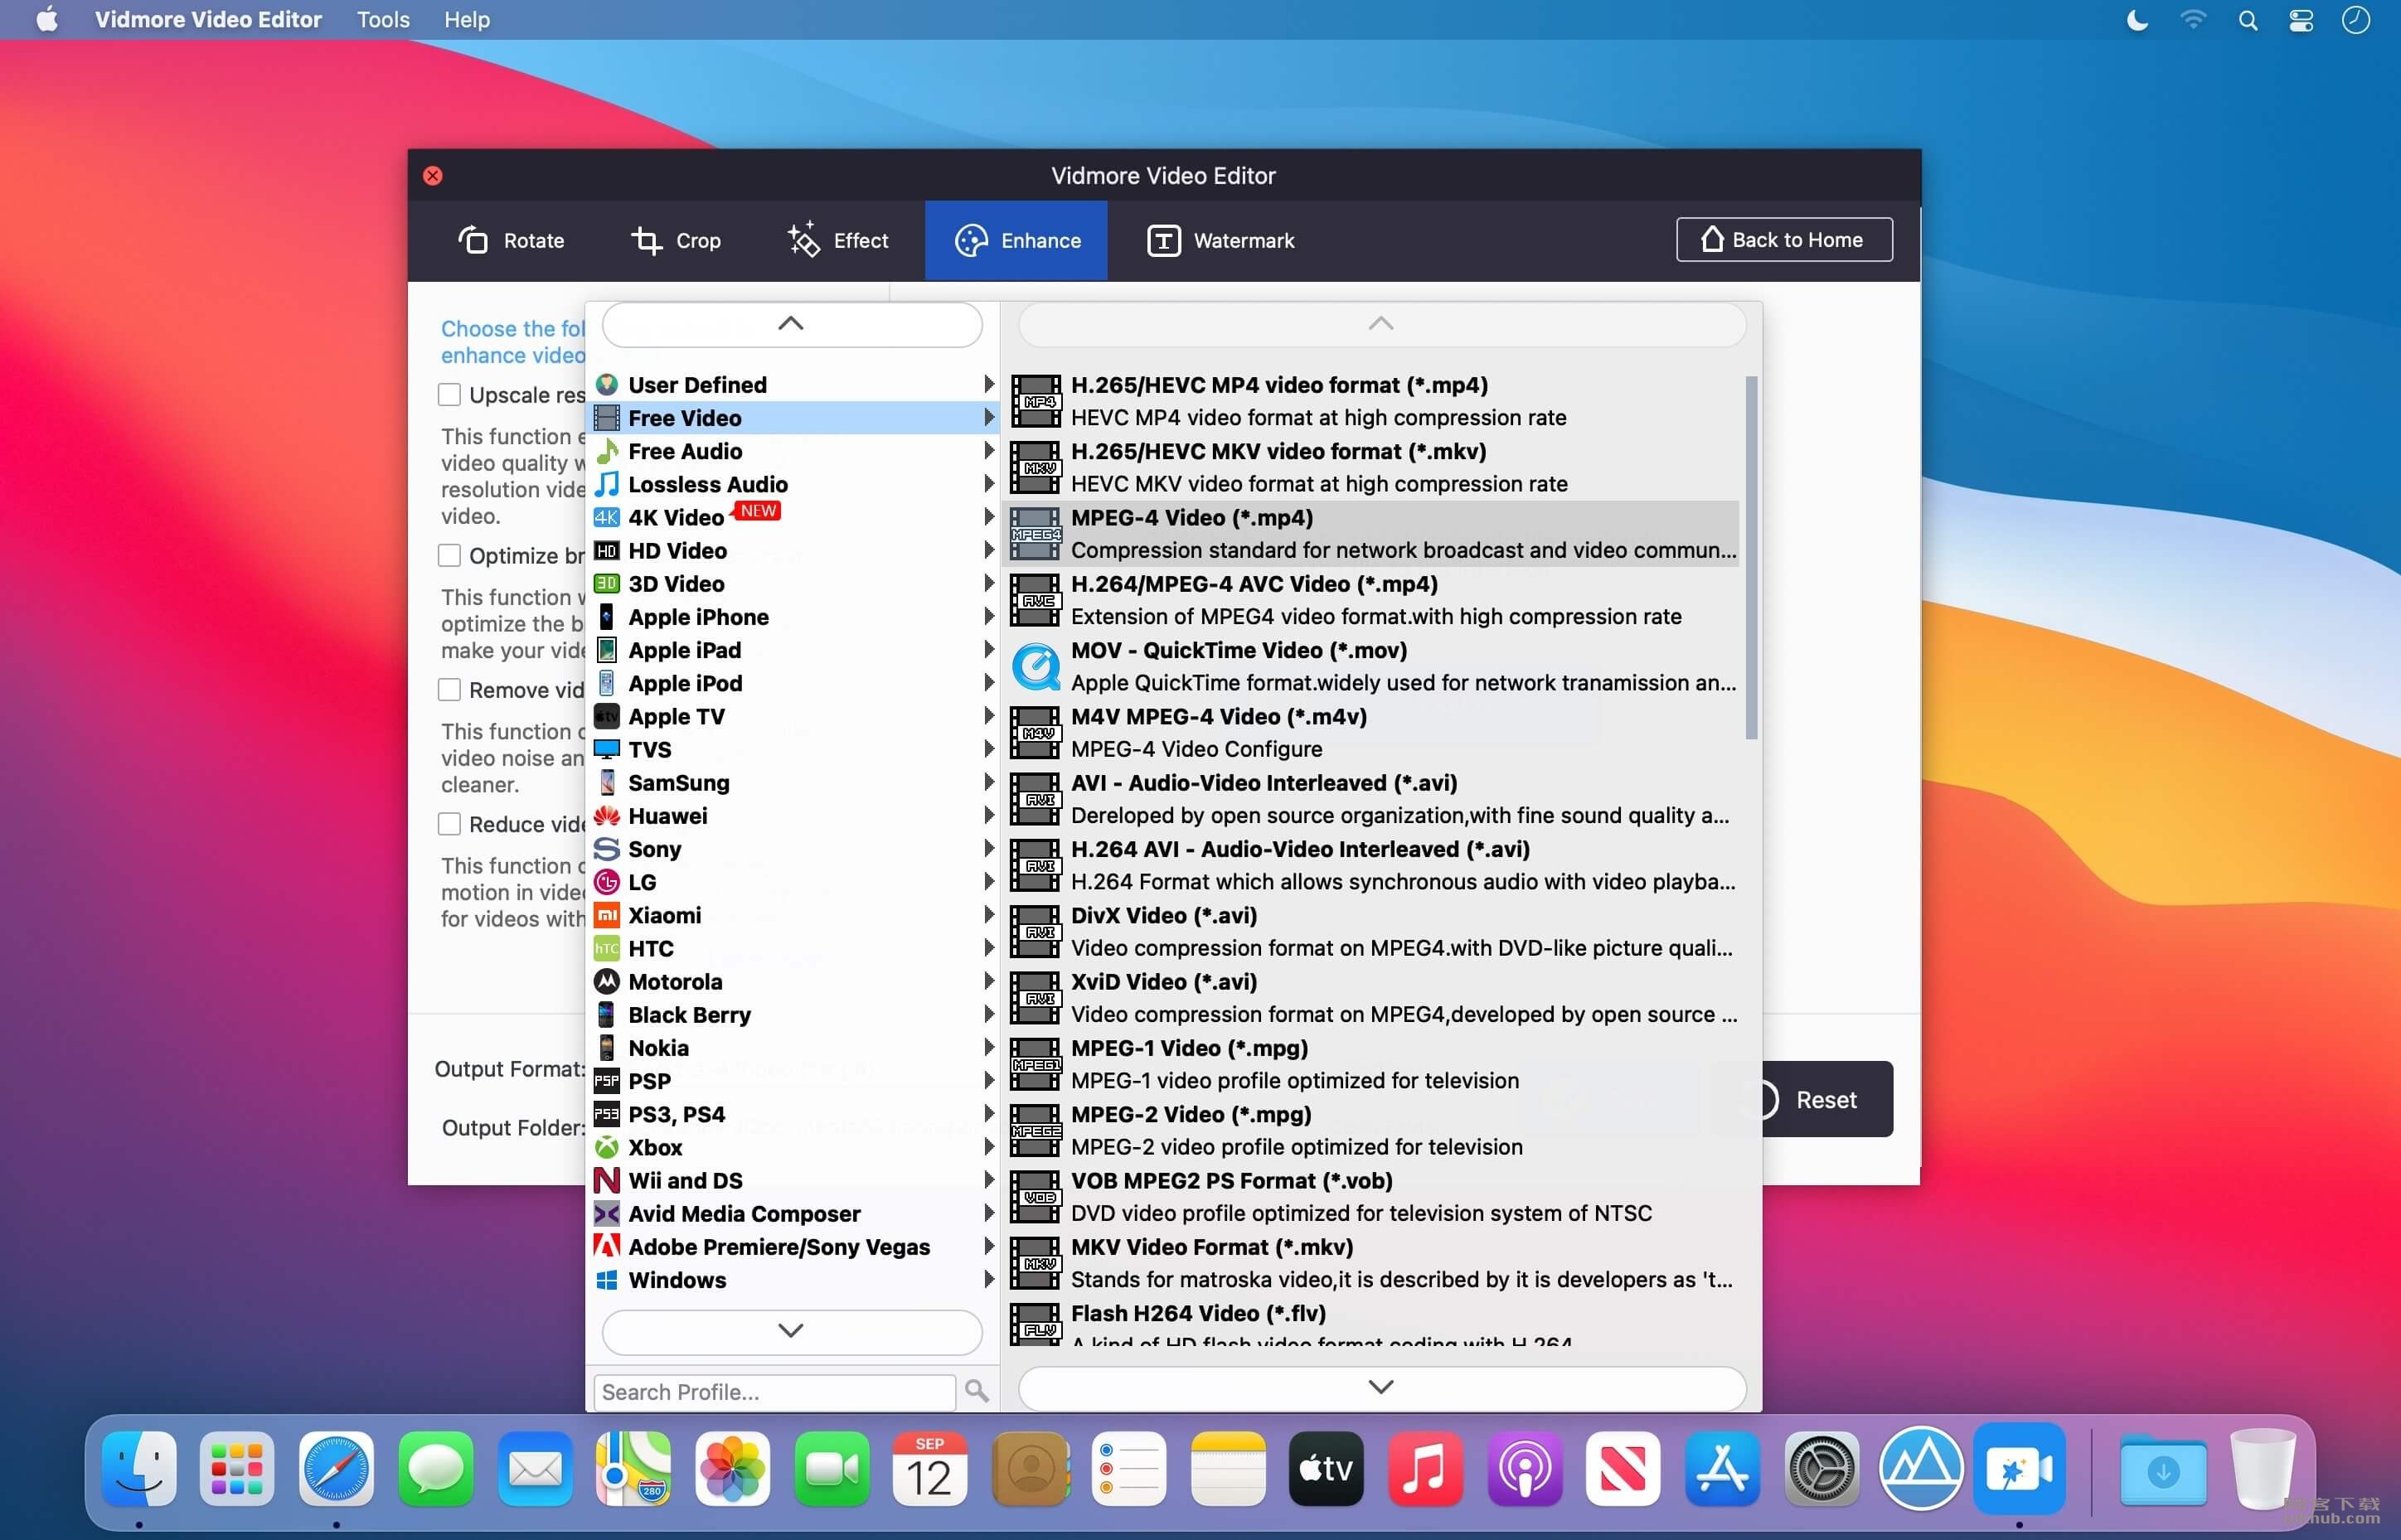Check the Remove video noise checkbox

(x=449, y=690)
